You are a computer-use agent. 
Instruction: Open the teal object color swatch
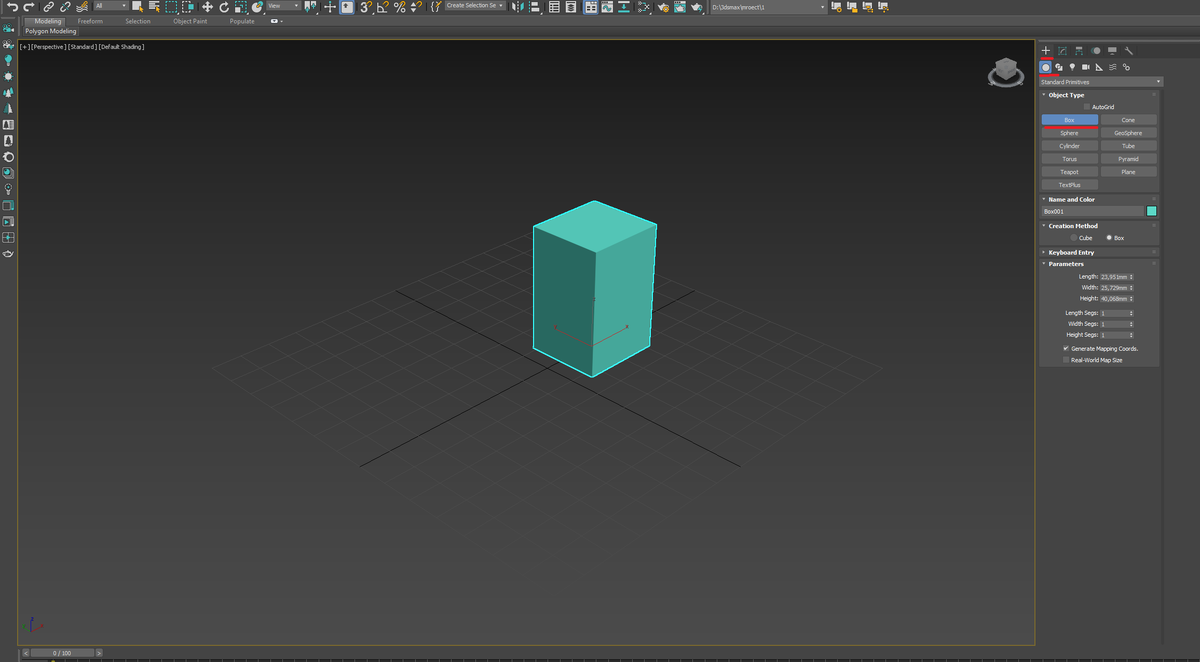(x=1151, y=211)
